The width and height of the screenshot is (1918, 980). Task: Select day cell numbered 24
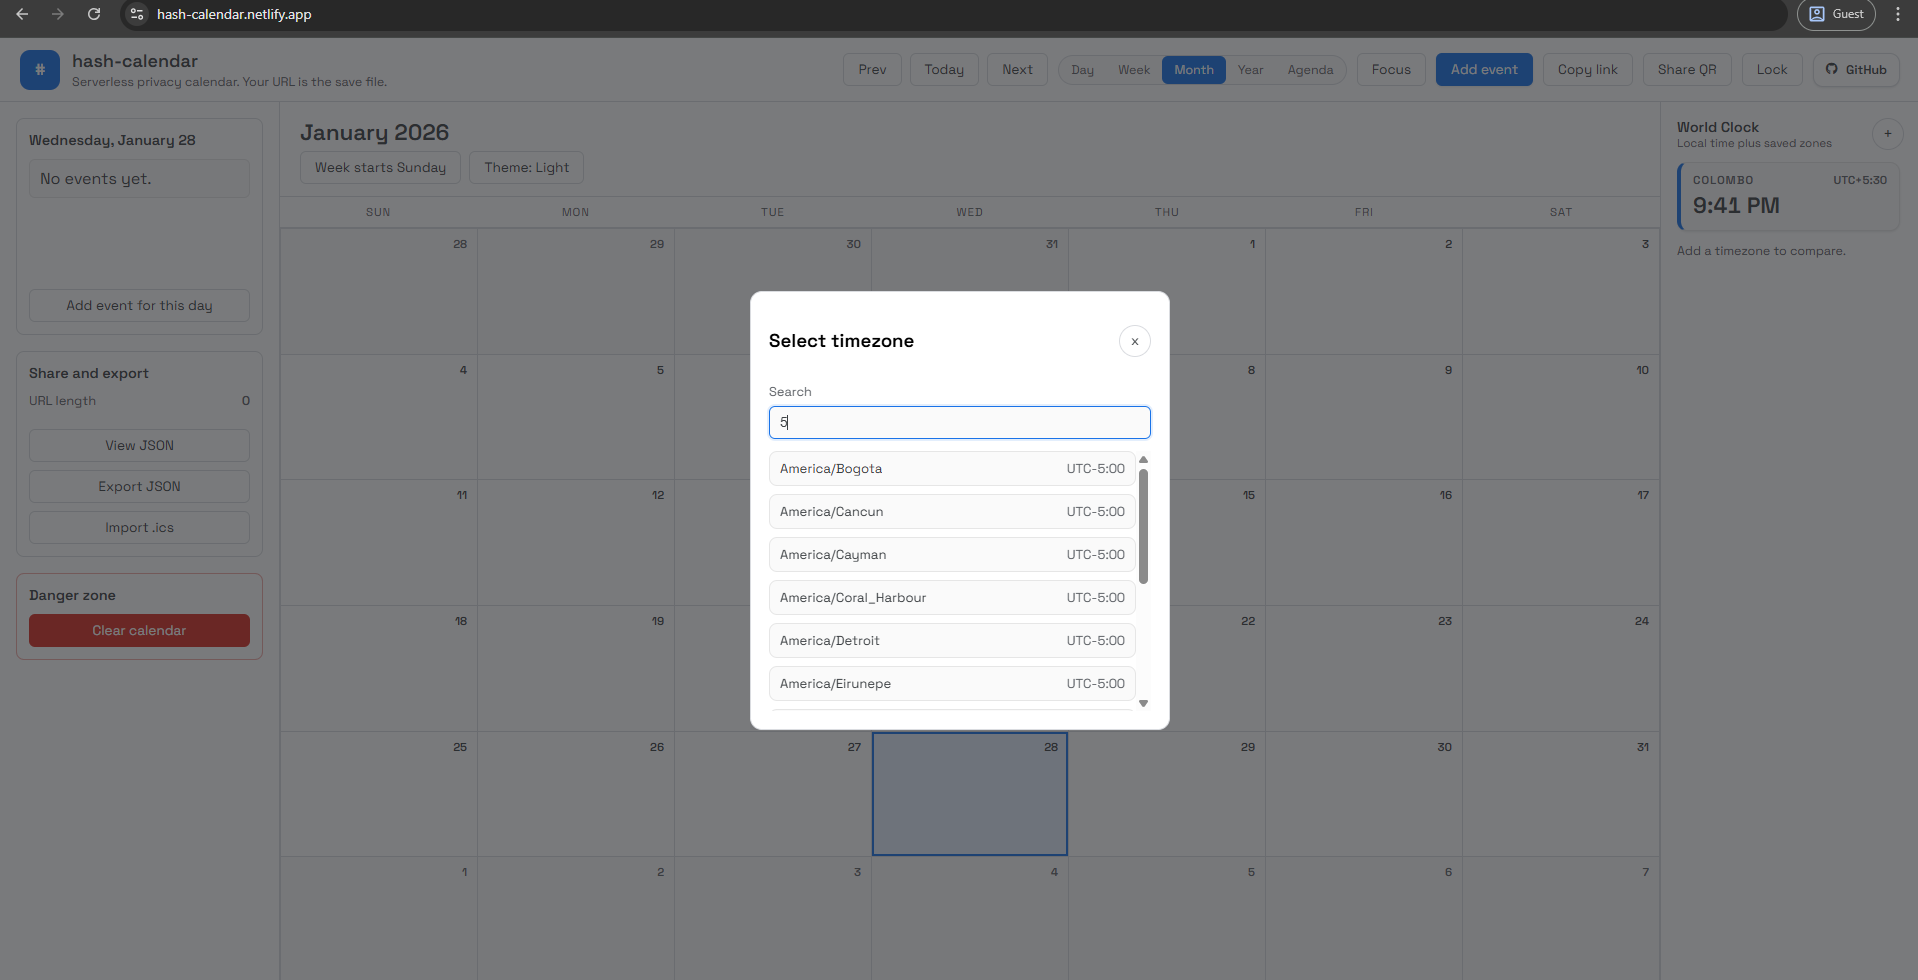(1560, 669)
